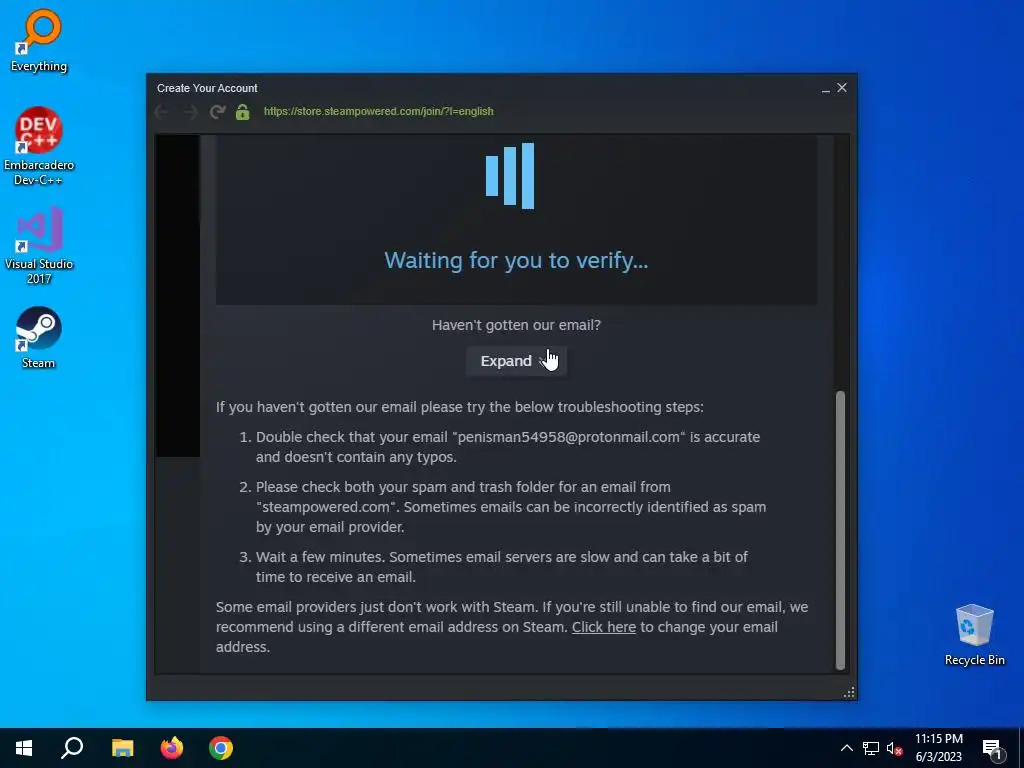
Task: Click the muted volume tray icon
Action: click(x=894, y=748)
